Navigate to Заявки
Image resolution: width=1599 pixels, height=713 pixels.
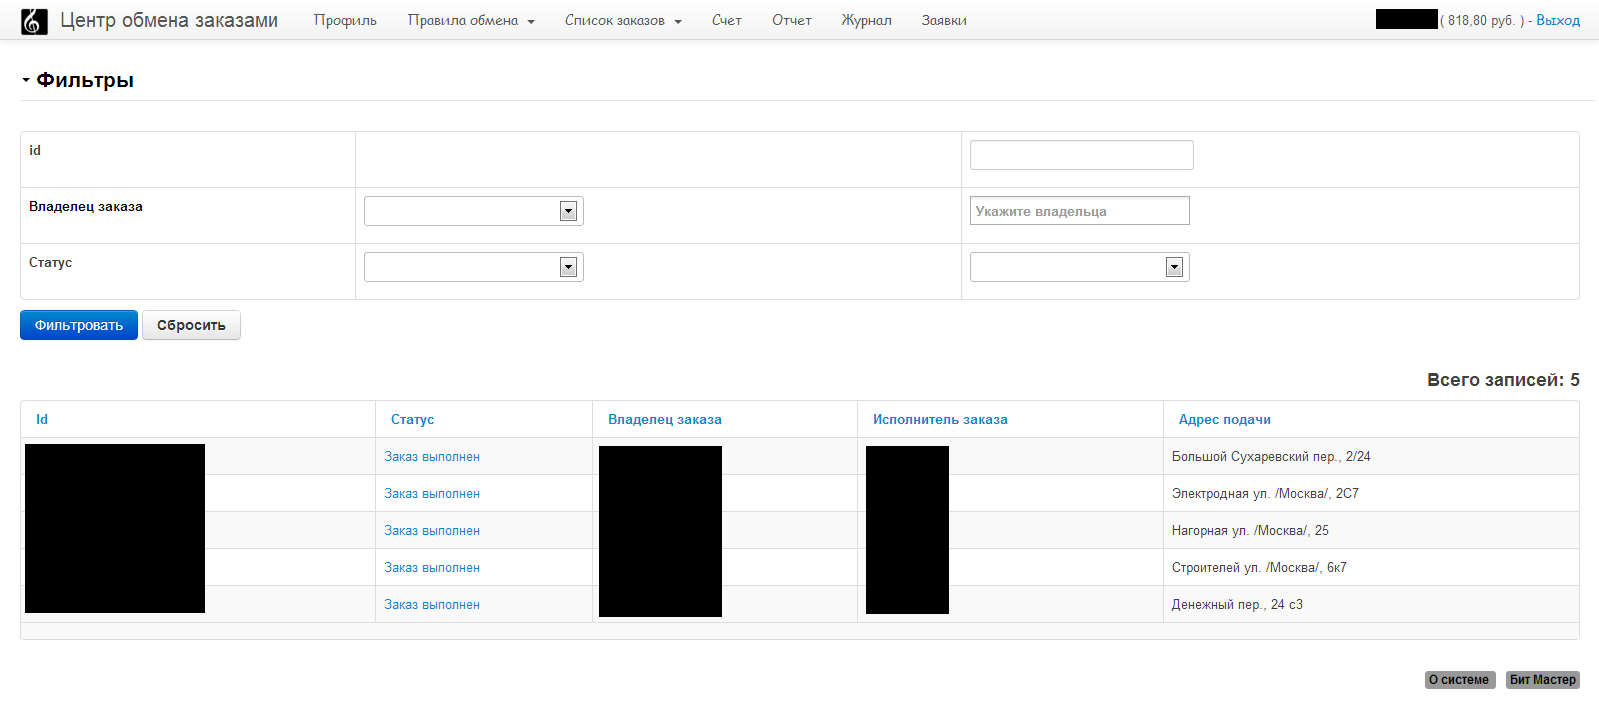[x=943, y=21]
